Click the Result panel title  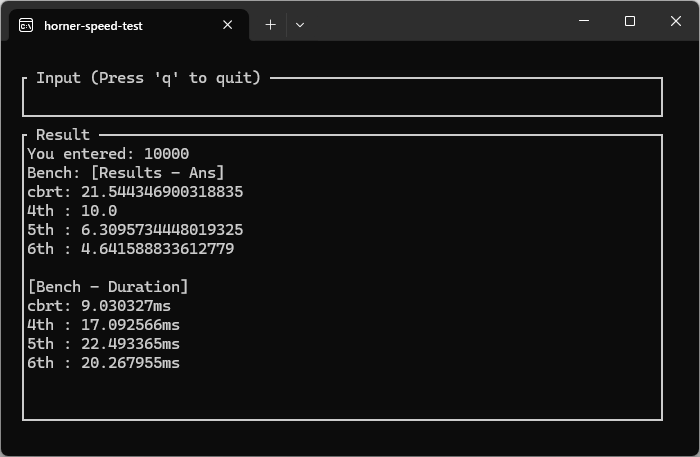pyautogui.click(x=63, y=135)
